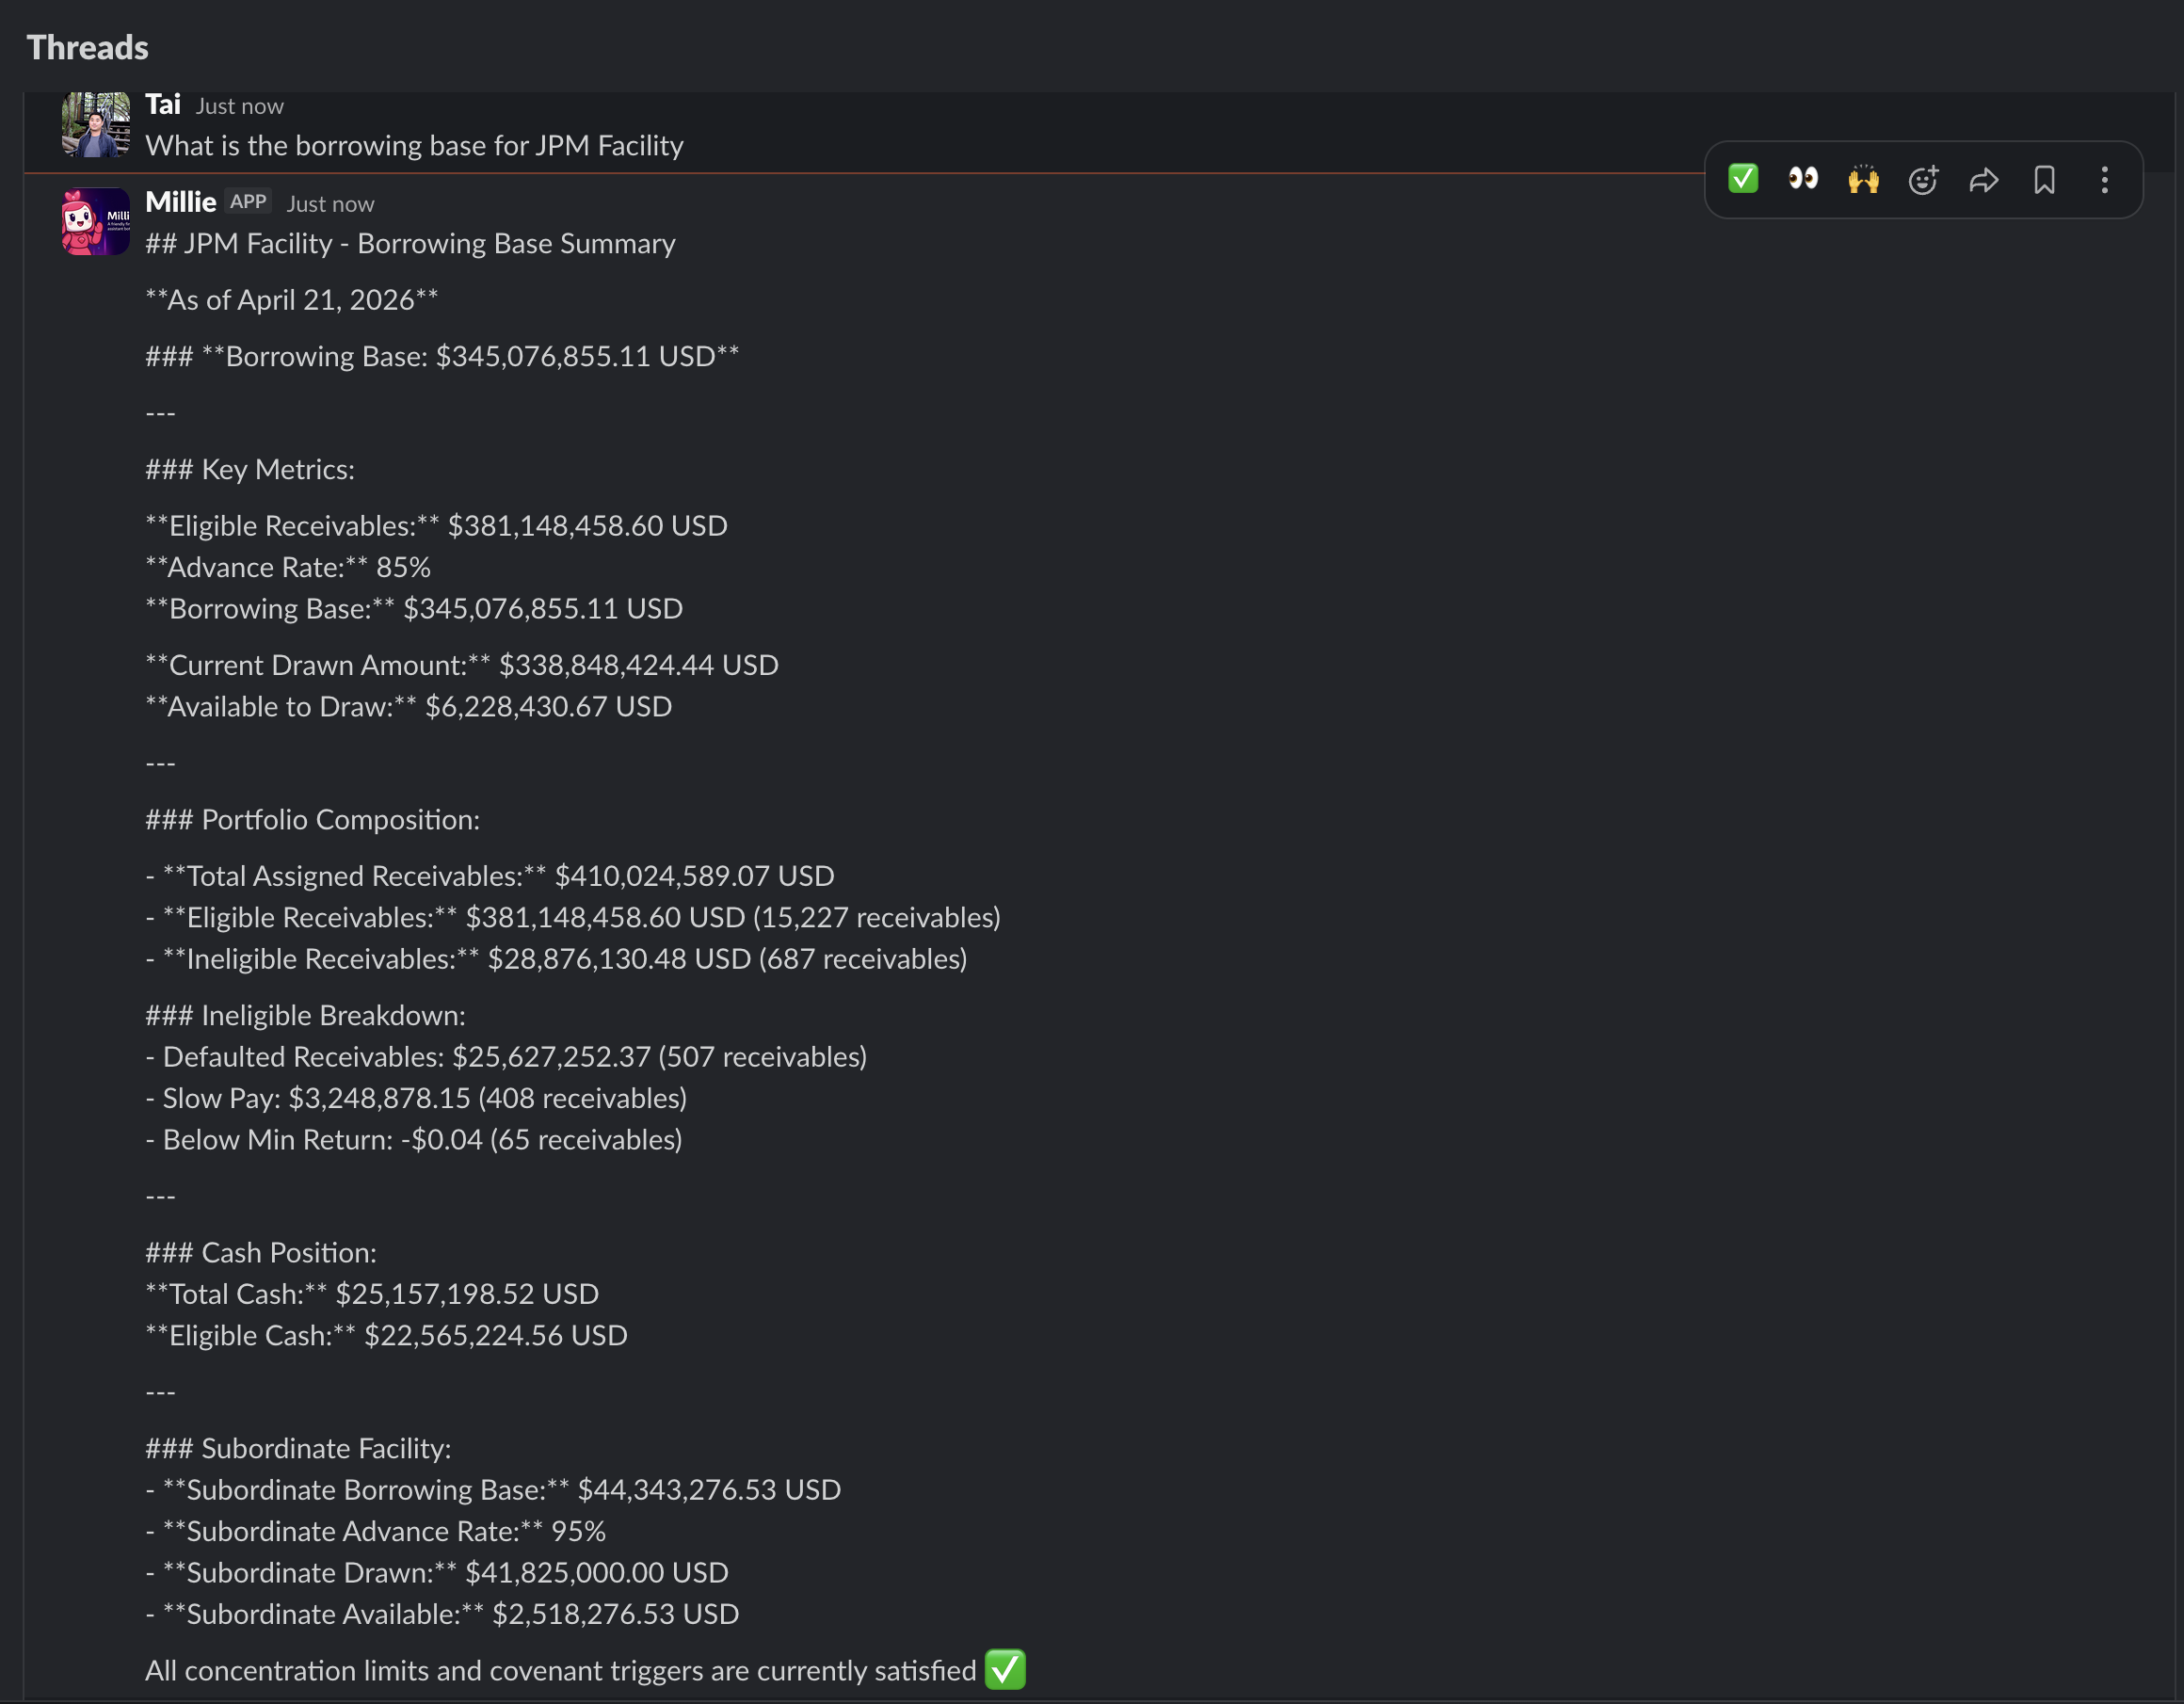Viewport: 2184px width, 1704px height.
Task: Click the Available to Draw $6,228,430.67 line
Action: [409, 707]
